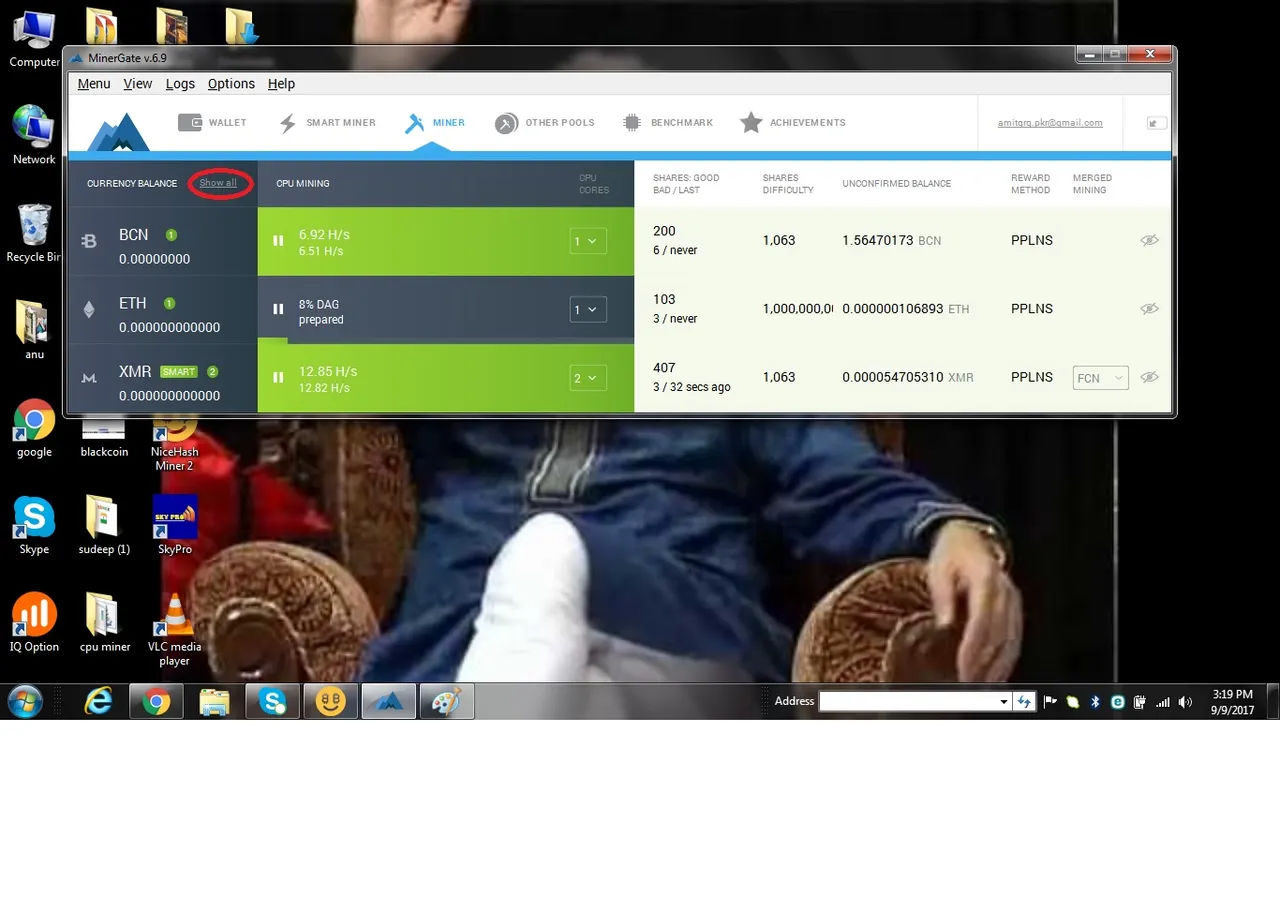Open the volume control in system tray
The image size is (1280, 900).
[1185, 702]
